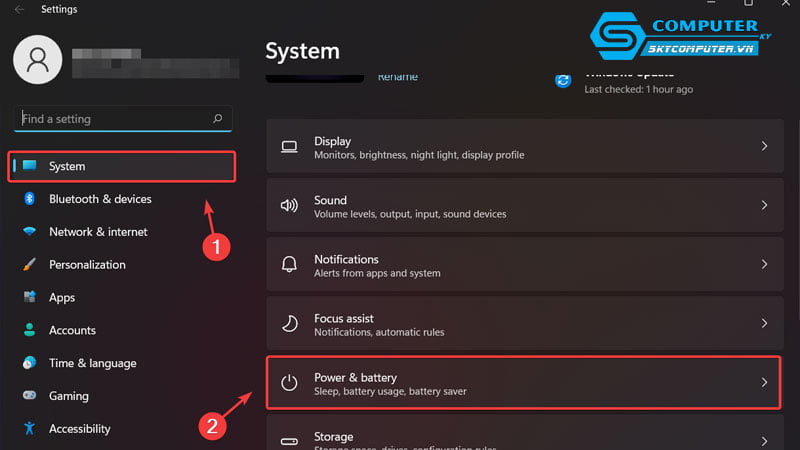Expand Focus assist with its chevron
Viewport: 800px width, 450px height.
(764, 323)
